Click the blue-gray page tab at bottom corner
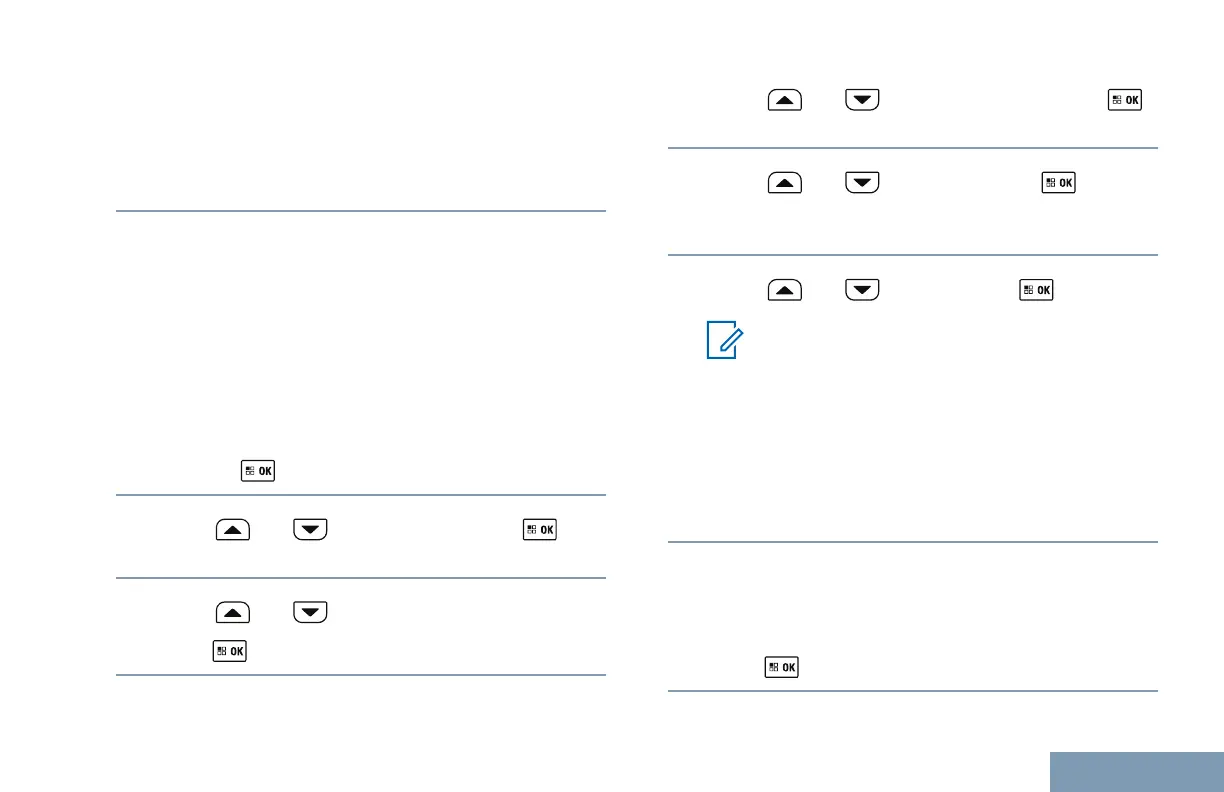The width and height of the screenshot is (1224, 792). pos(1138,771)
